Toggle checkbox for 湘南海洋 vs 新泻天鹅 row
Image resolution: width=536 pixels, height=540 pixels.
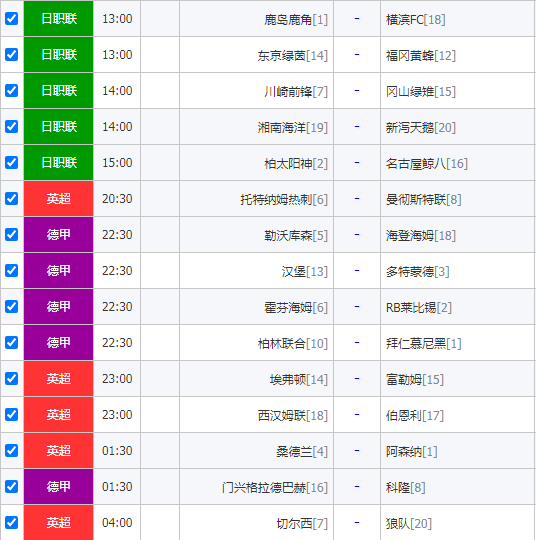pos(11,126)
